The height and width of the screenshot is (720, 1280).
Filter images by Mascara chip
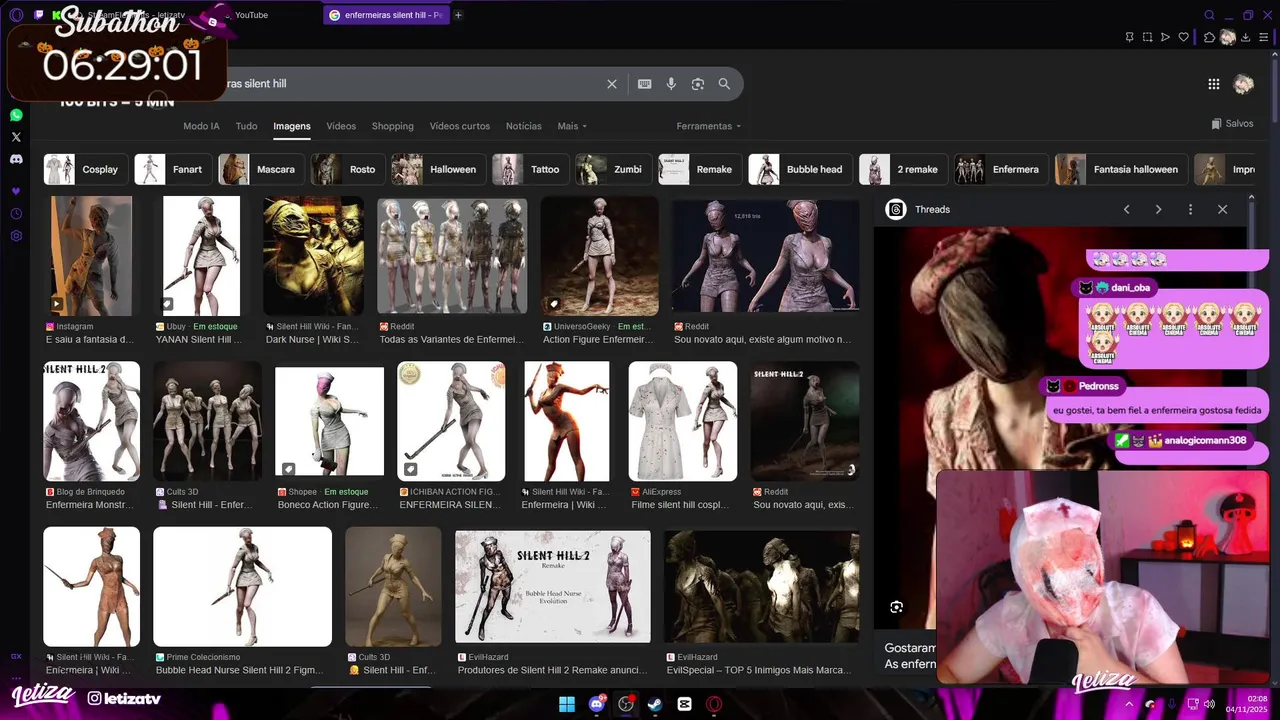(x=261, y=169)
